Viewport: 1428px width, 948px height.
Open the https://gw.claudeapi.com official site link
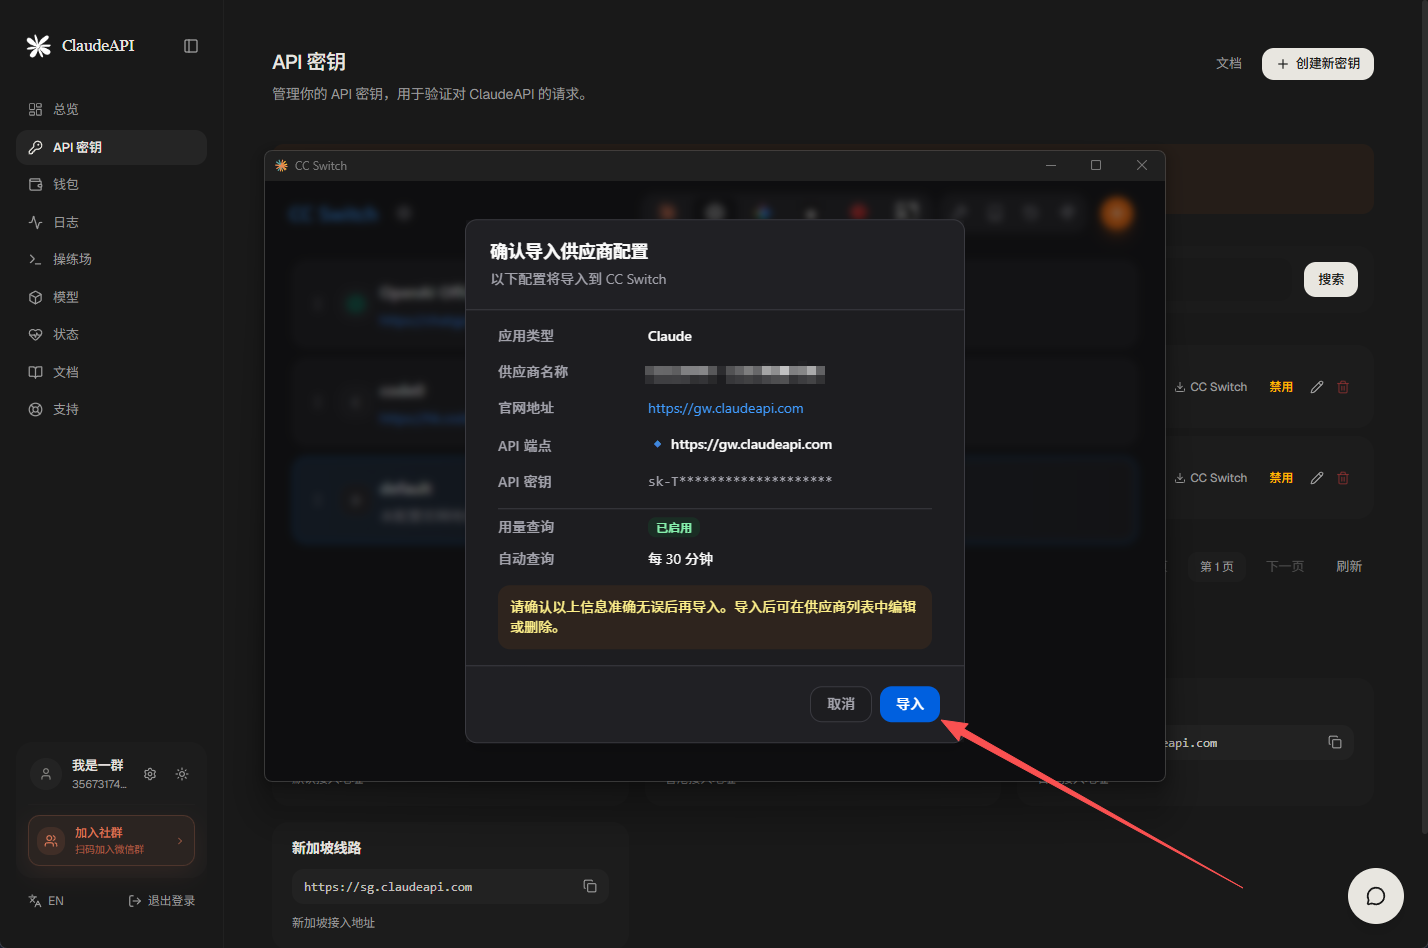click(x=725, y=408)
